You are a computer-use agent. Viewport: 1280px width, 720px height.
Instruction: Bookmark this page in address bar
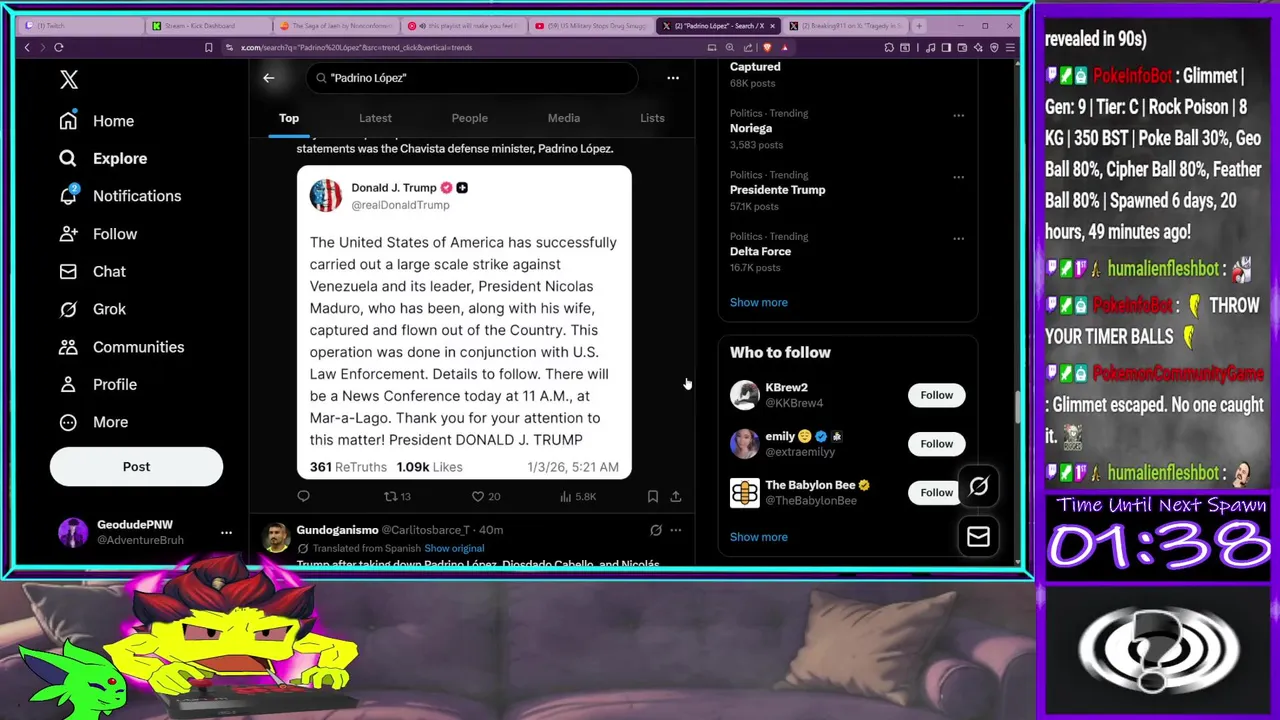(x=208, y=47)
